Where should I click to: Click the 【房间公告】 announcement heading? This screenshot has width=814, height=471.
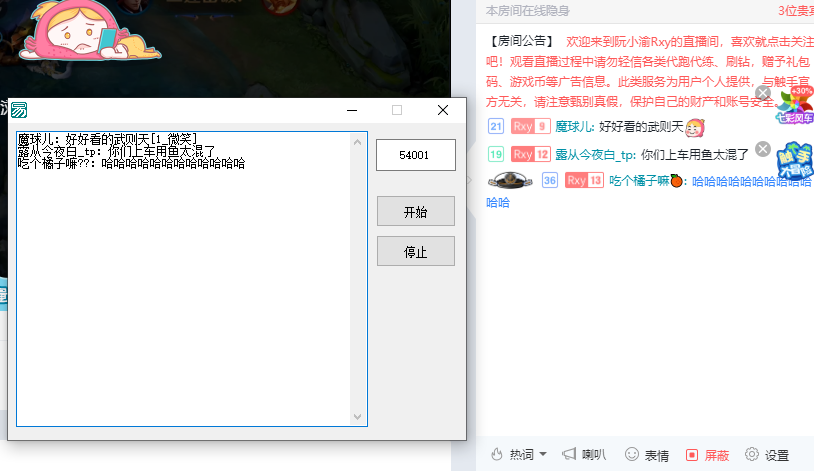(521, 41)
